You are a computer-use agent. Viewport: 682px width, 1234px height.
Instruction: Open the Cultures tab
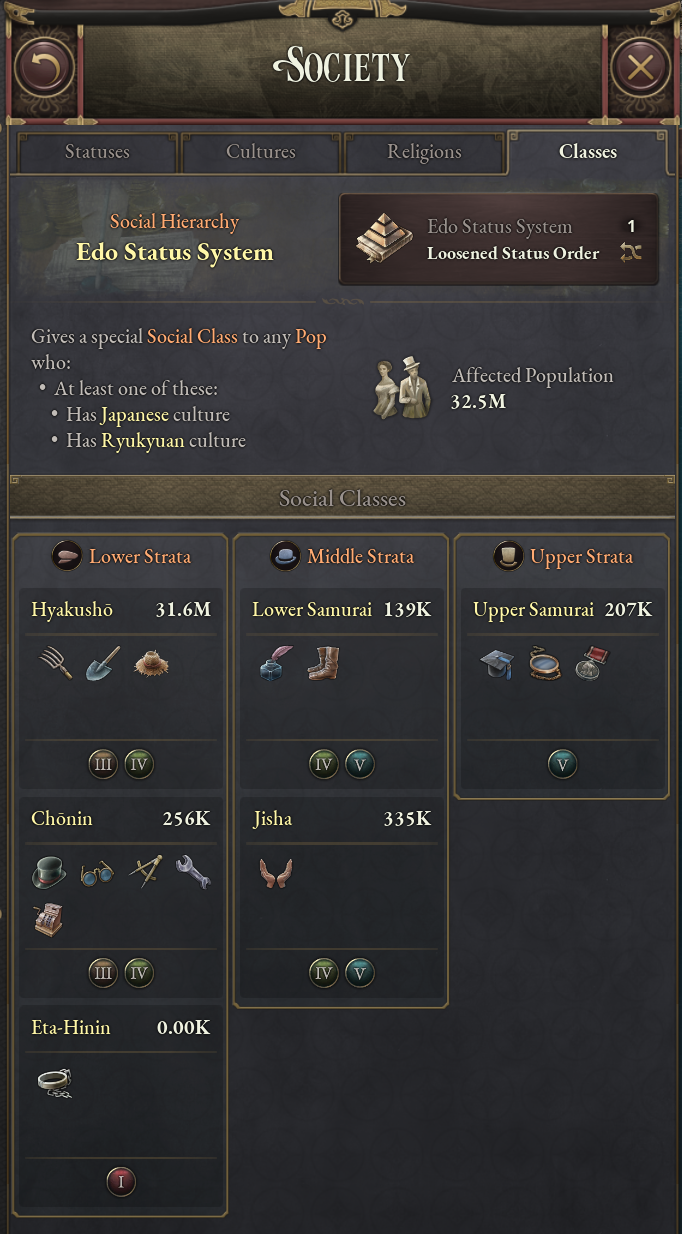261,152
